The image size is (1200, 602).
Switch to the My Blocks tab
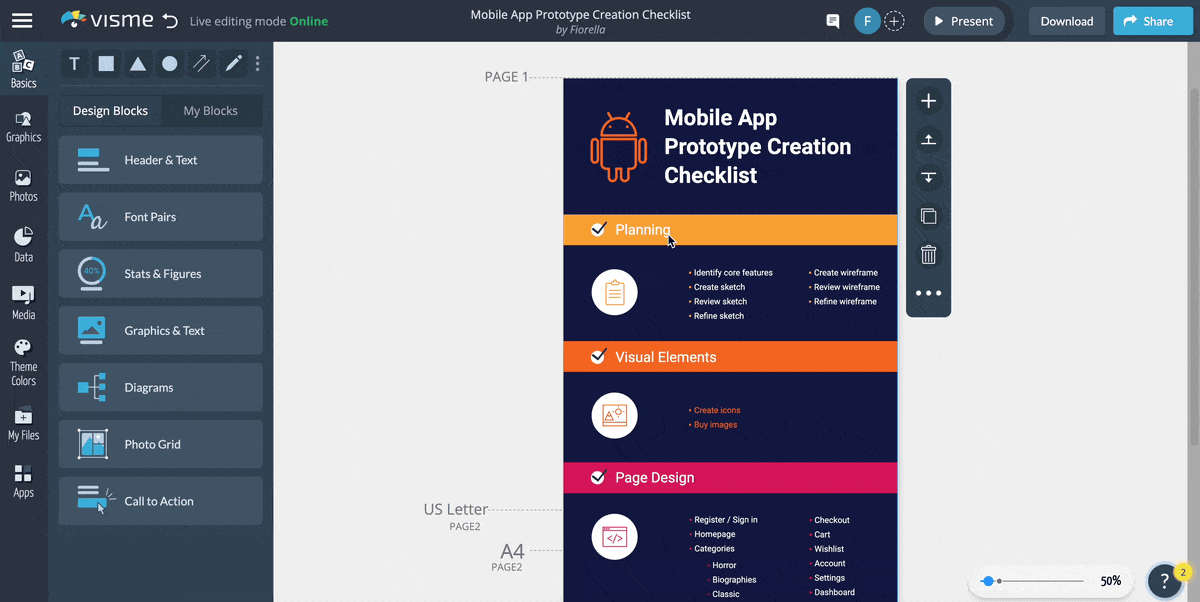point(210,111)
